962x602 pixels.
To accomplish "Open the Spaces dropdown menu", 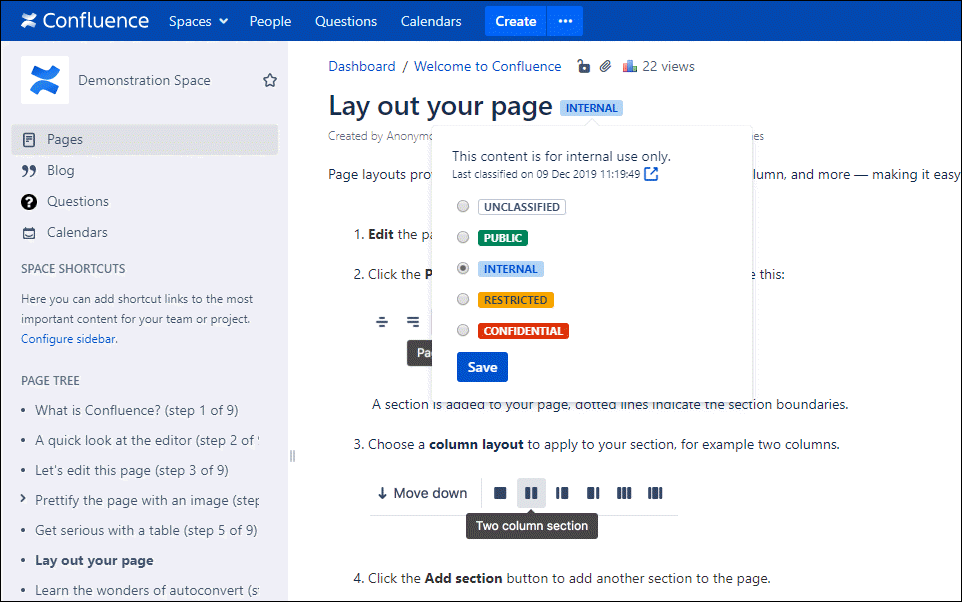I will click(x=198, y=21).
